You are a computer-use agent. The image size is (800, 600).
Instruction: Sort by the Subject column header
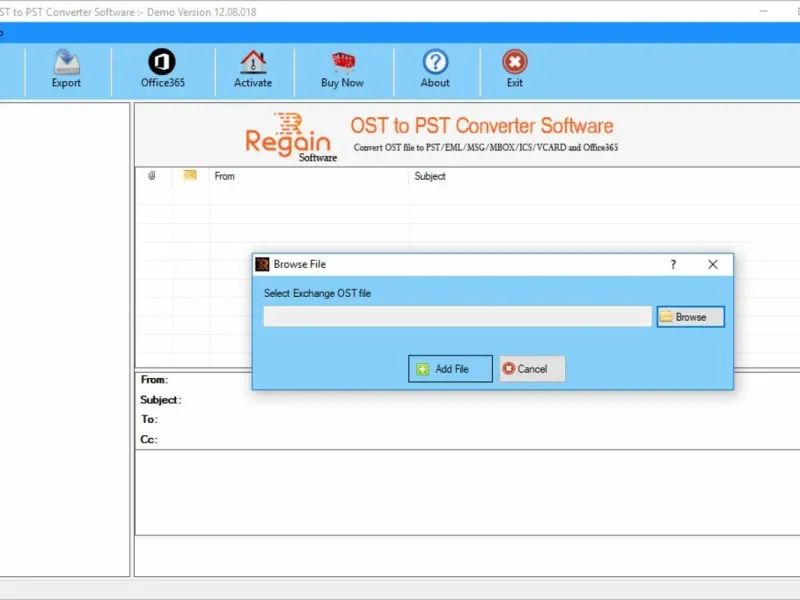tap(430, 176)
